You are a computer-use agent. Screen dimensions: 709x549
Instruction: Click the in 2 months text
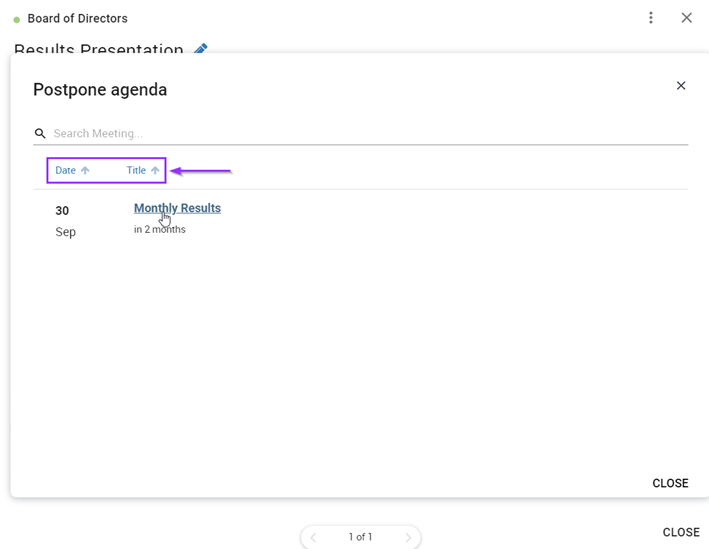click(160, 229)
